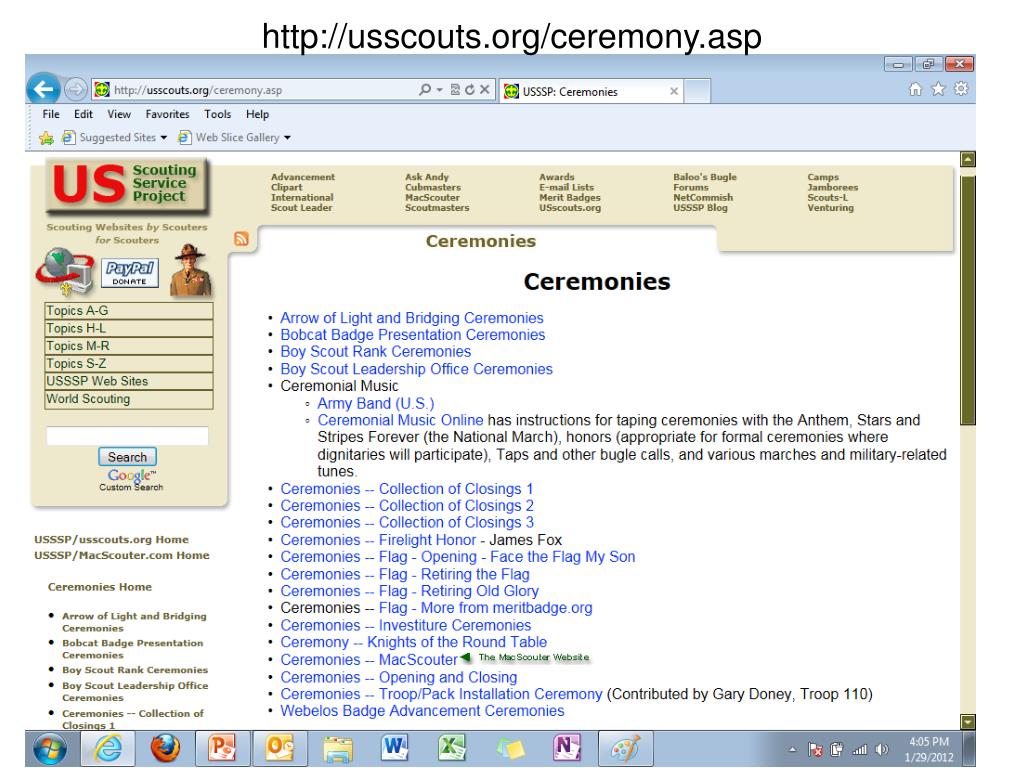Expand the Suggested Sites dropdown

(163, 138)
